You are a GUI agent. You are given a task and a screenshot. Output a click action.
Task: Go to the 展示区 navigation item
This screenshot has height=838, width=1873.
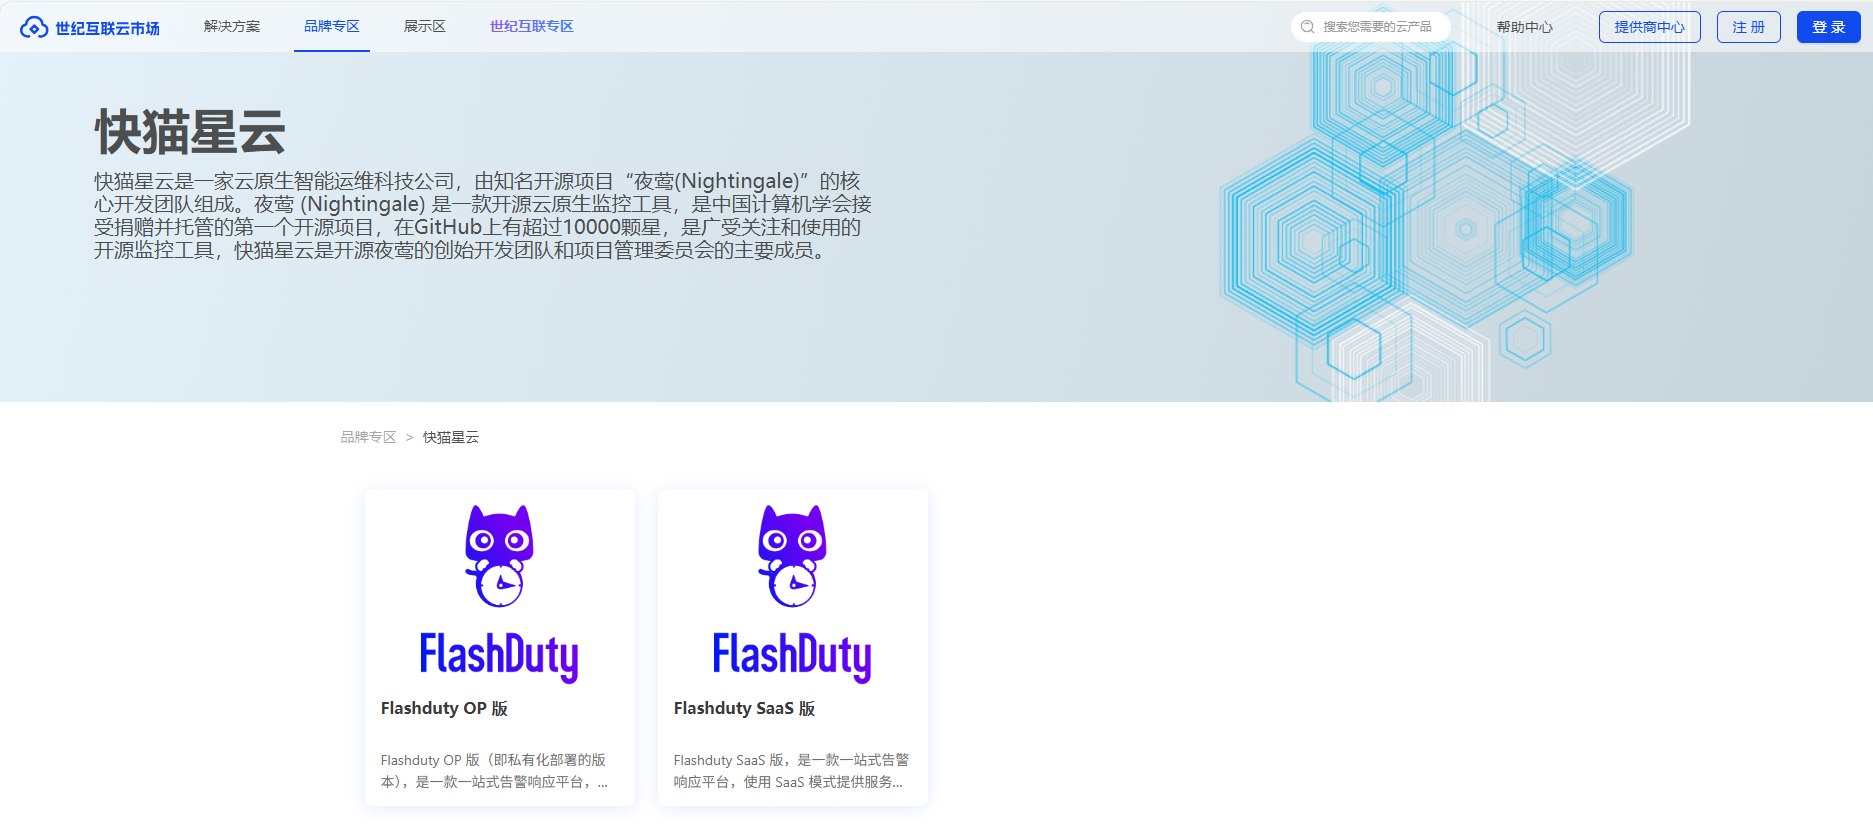pyautogui.click(x=425, y=26)
